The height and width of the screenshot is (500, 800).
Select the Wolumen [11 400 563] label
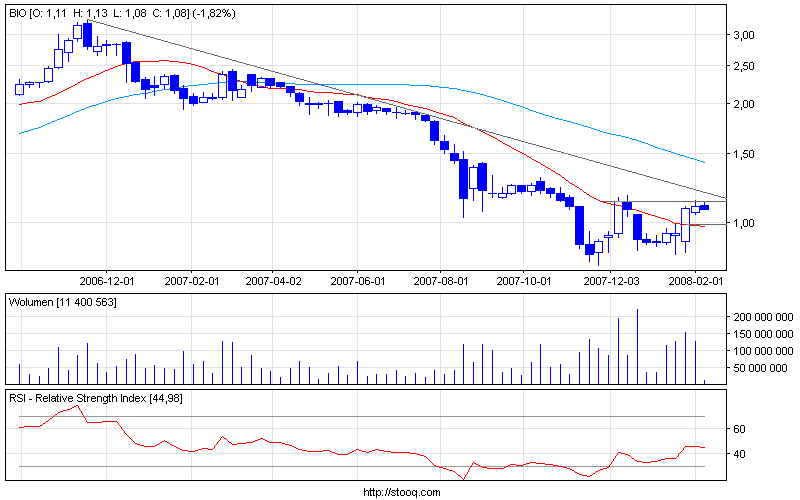(x=63, y=303)
